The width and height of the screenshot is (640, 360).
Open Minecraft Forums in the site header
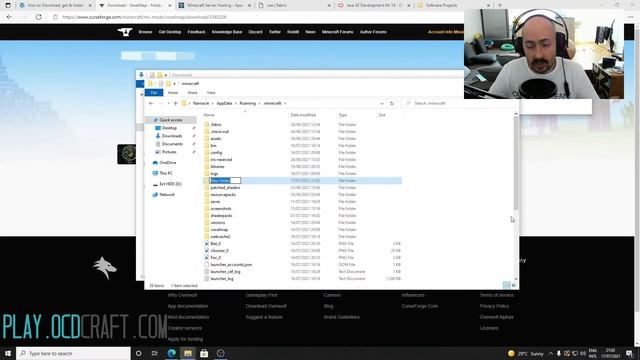(x=337, y=32)
